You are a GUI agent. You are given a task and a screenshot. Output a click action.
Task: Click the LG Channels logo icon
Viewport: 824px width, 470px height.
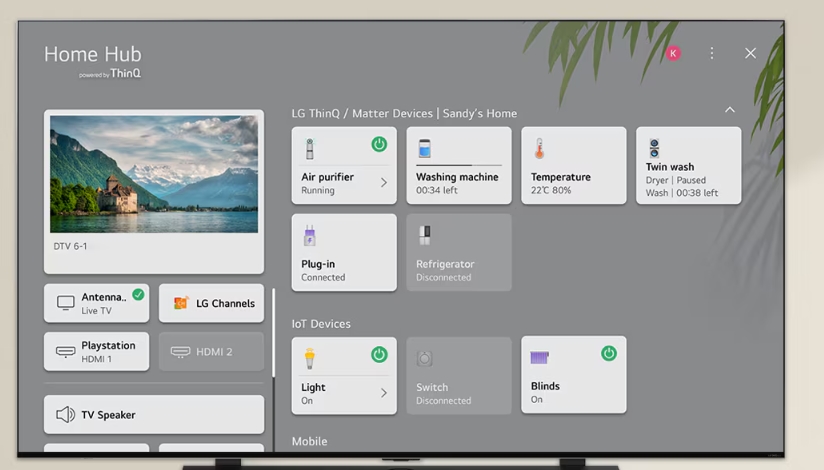click(181, 303)
